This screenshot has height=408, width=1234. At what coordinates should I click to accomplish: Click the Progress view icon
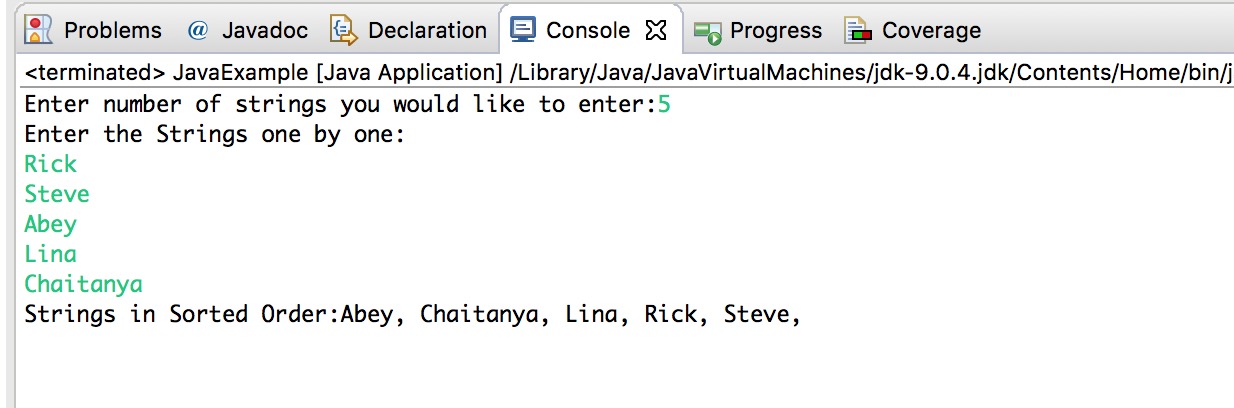tap(708, 32)
